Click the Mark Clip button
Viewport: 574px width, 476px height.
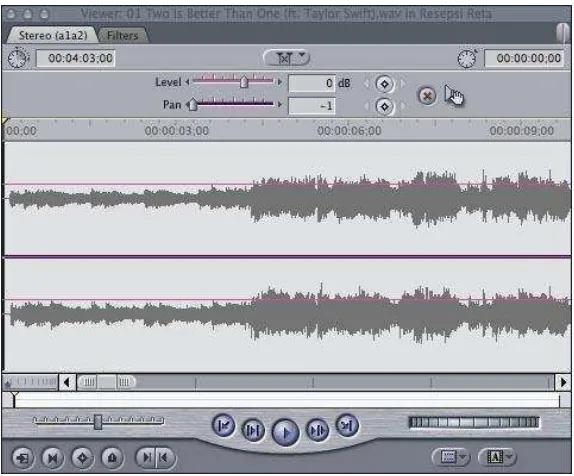tap(53, 458)
